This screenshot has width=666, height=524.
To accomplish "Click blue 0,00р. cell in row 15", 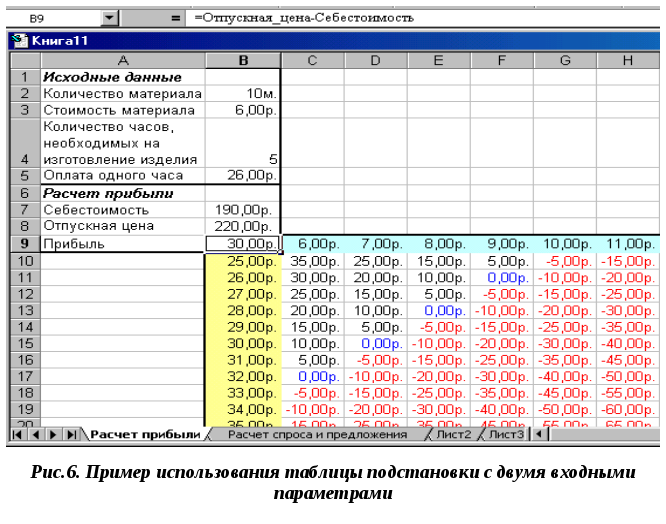I will tap(376, 343).
